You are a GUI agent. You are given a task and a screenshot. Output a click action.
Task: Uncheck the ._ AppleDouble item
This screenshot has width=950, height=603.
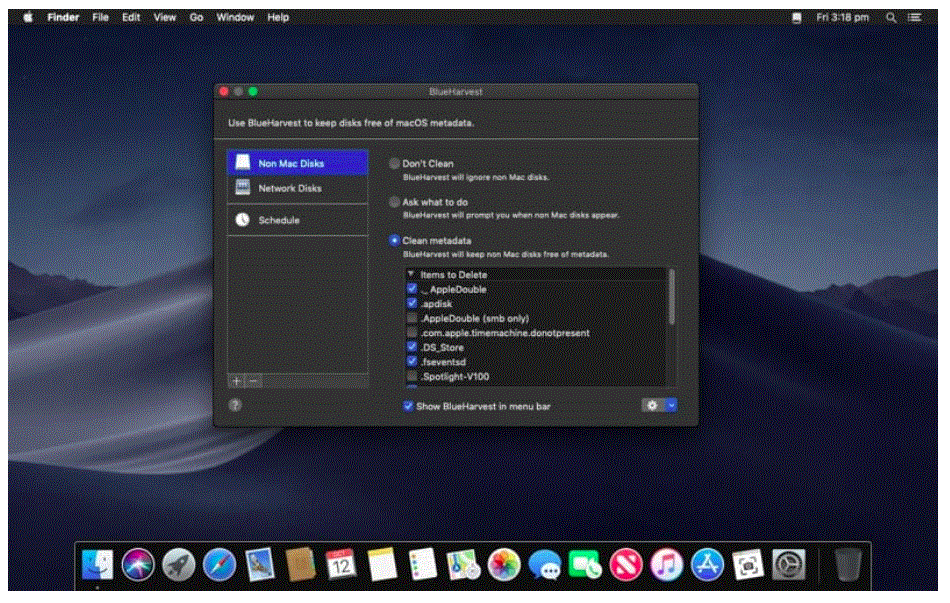click(412, 288)
